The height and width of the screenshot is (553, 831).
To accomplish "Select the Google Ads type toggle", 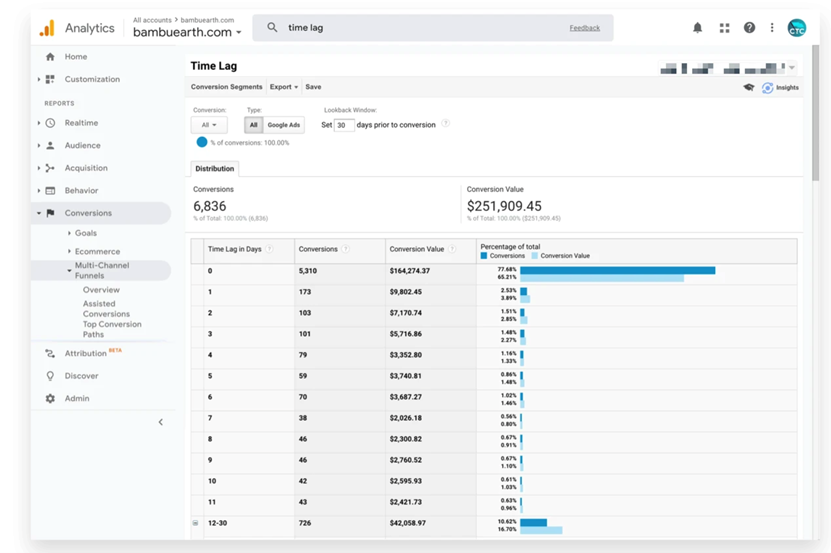I will pyautogui.click(x=284, y=125).
